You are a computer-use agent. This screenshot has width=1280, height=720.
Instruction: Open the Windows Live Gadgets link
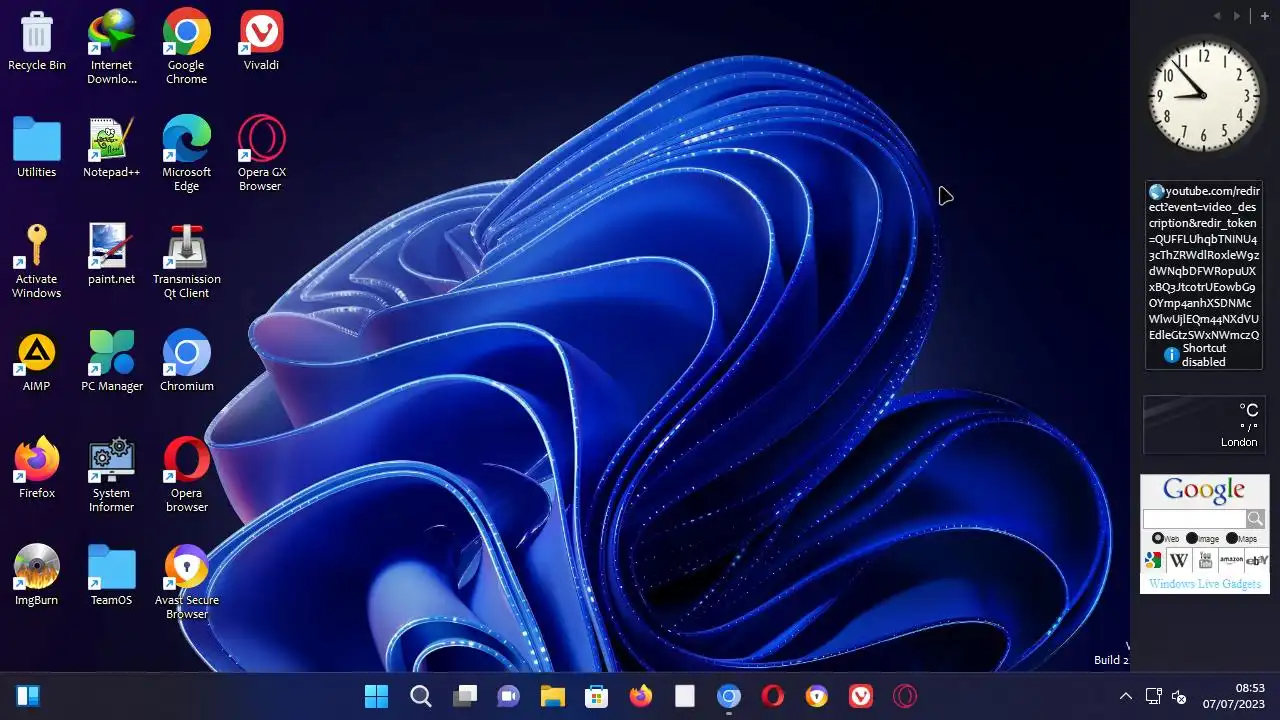point(1205,584)
